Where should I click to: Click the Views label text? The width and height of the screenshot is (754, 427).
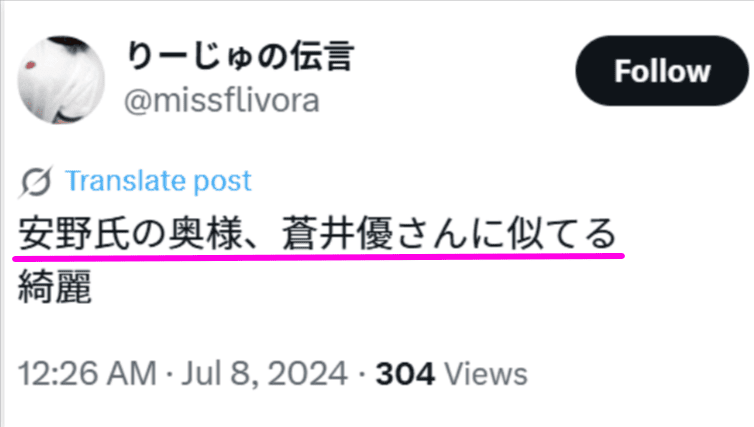tap(486, 374)
